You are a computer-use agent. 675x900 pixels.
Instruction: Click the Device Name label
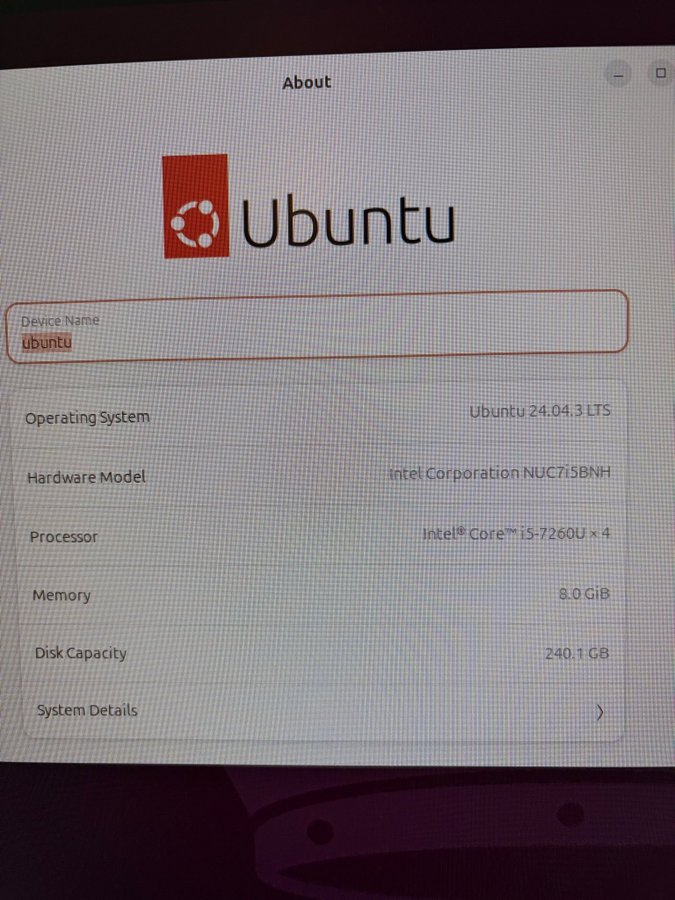(60, 321)
